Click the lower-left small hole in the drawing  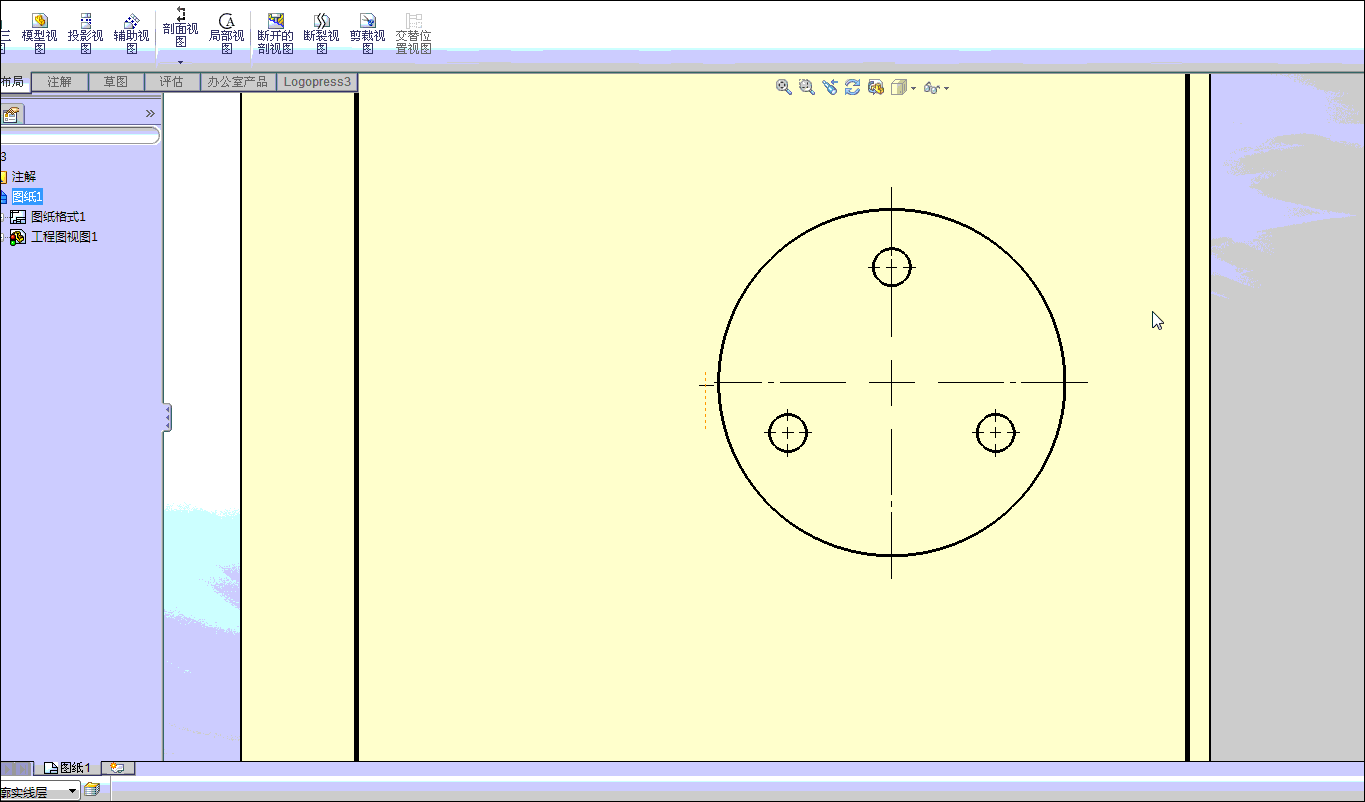coord(788,433)
